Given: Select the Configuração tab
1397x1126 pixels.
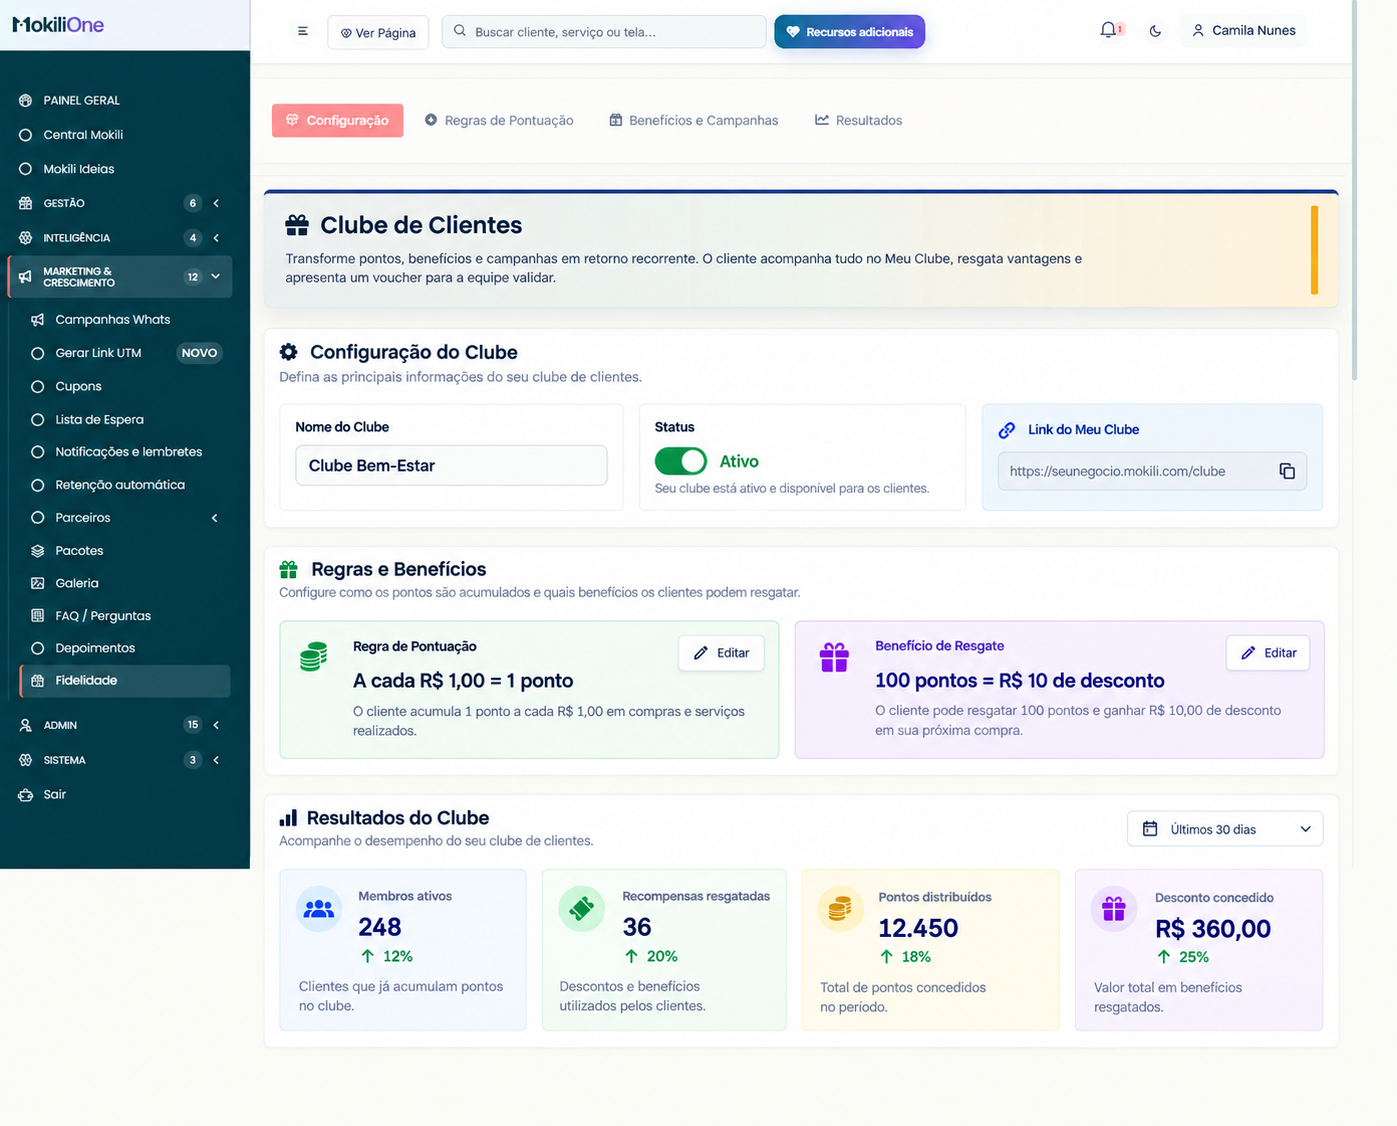Looking at the screenshot, I should click(338, 120).
